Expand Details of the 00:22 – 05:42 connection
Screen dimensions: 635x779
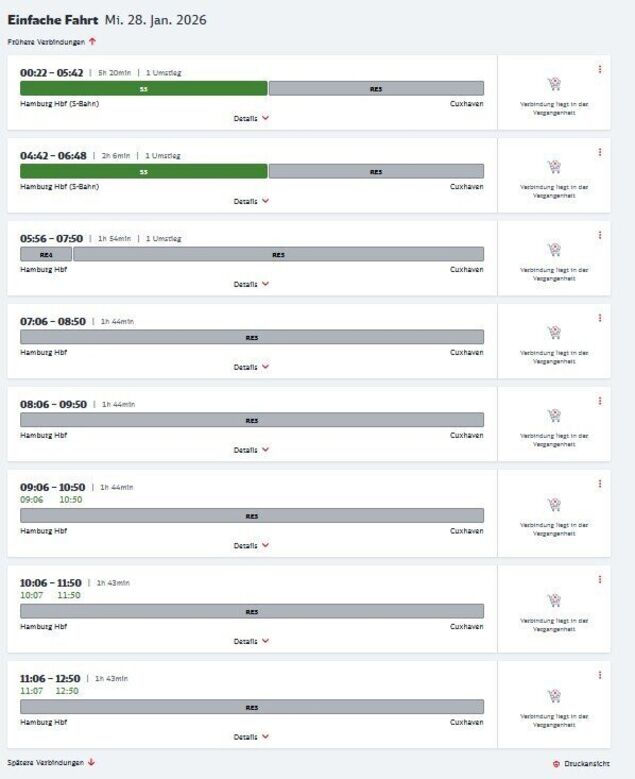[x=251, y=118]
